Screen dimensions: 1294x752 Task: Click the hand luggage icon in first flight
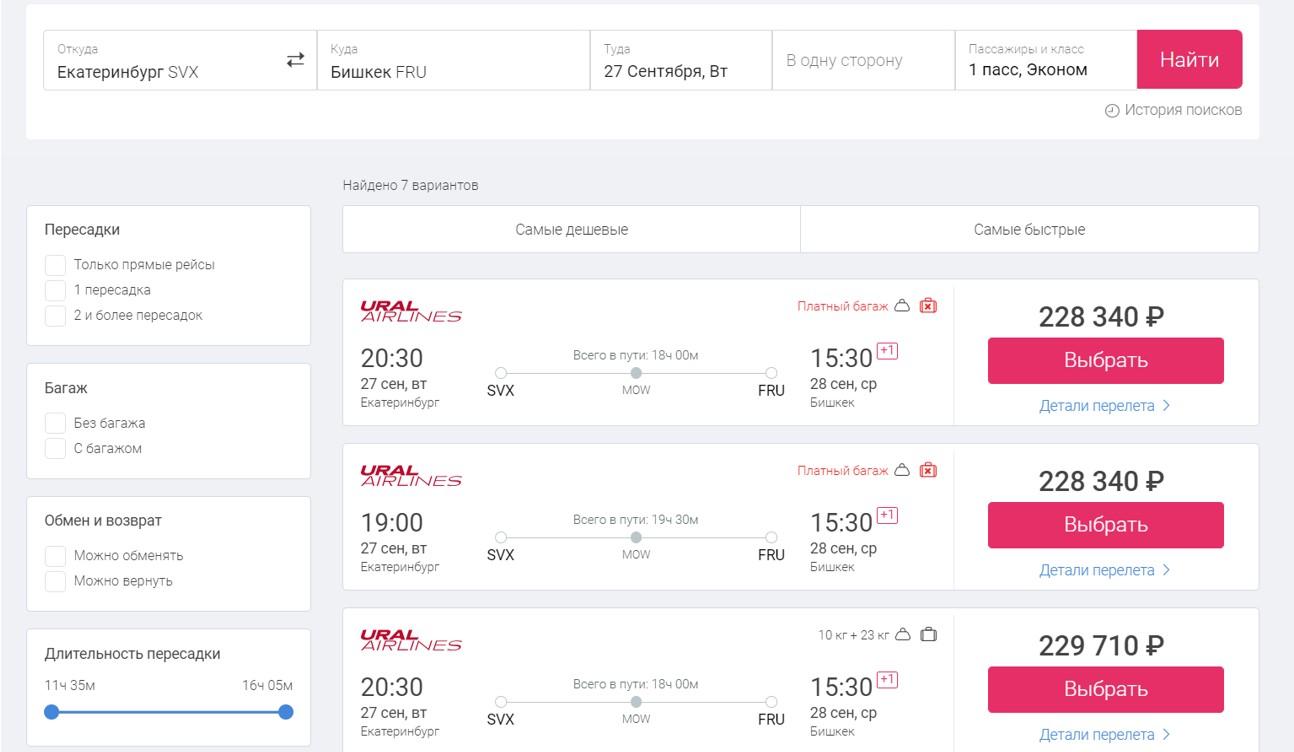pyautogui.click(x=902, y=306)
